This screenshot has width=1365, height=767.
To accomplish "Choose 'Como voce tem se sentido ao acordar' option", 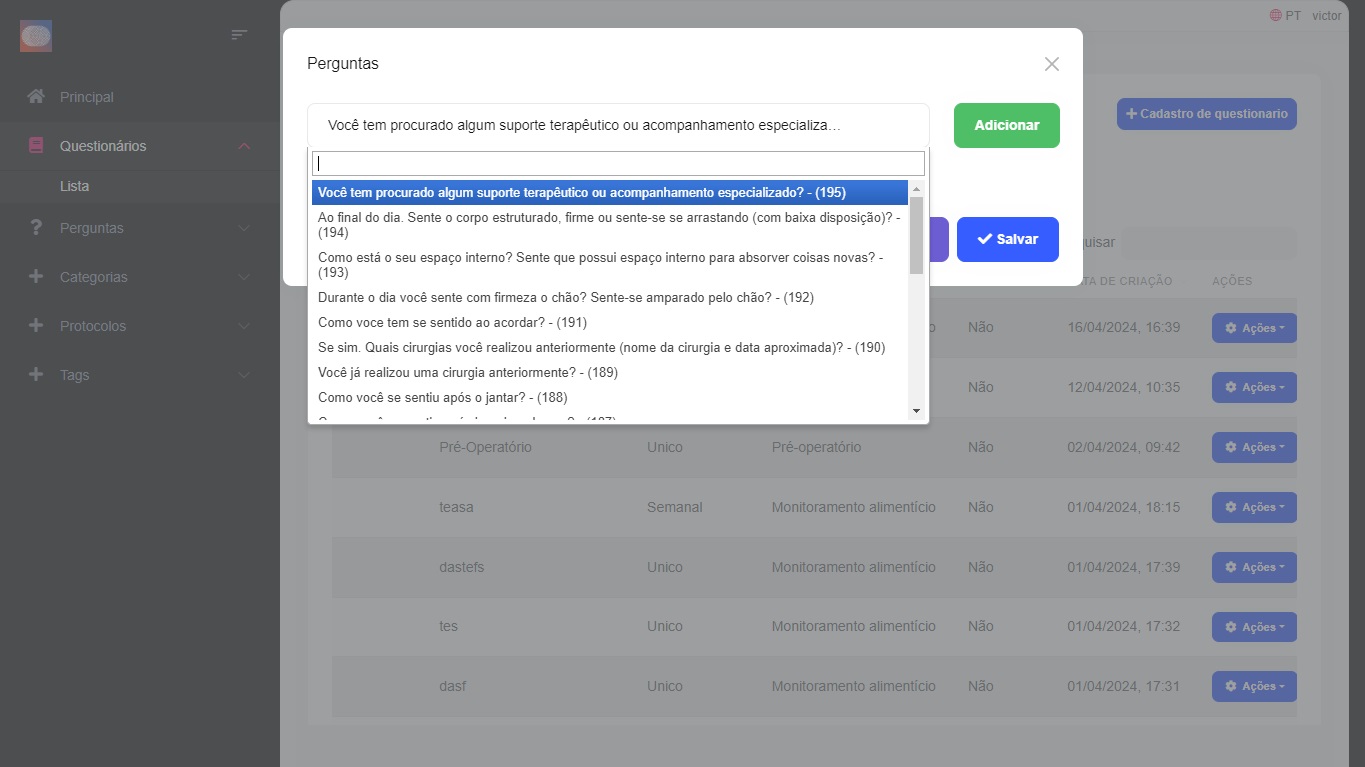I will click(452, 323).
